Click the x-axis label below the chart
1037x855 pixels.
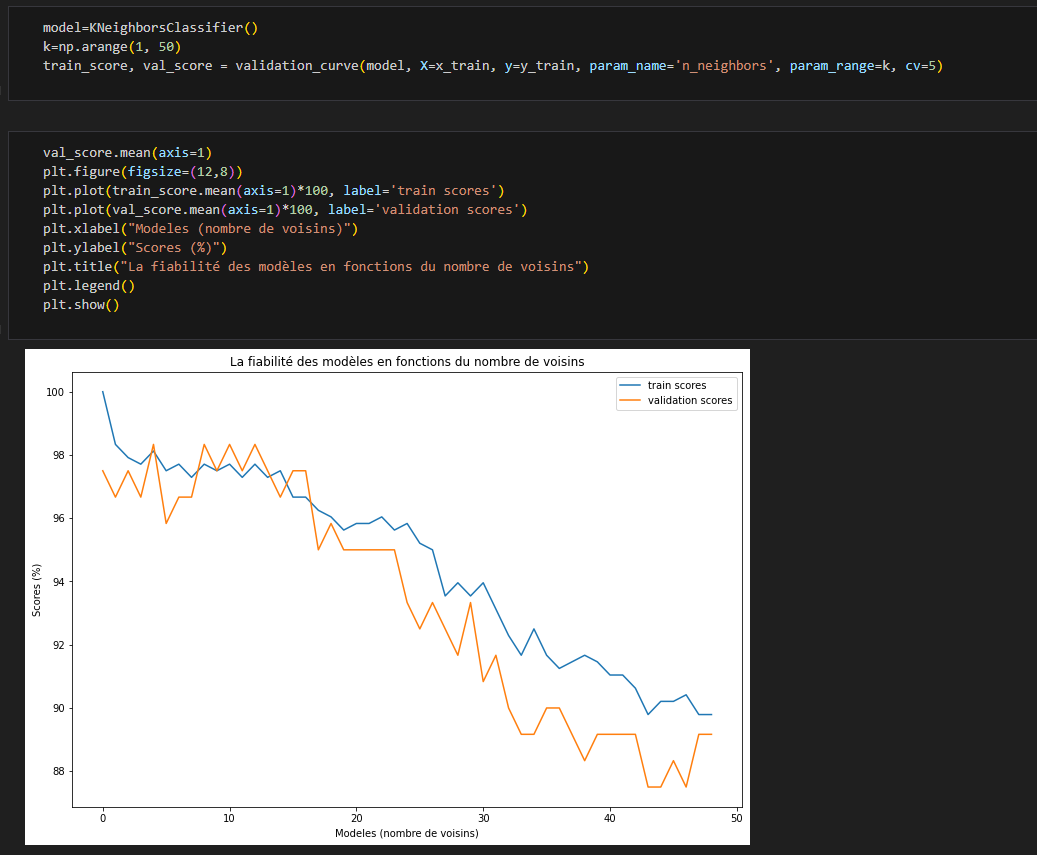tap(406, 833)
